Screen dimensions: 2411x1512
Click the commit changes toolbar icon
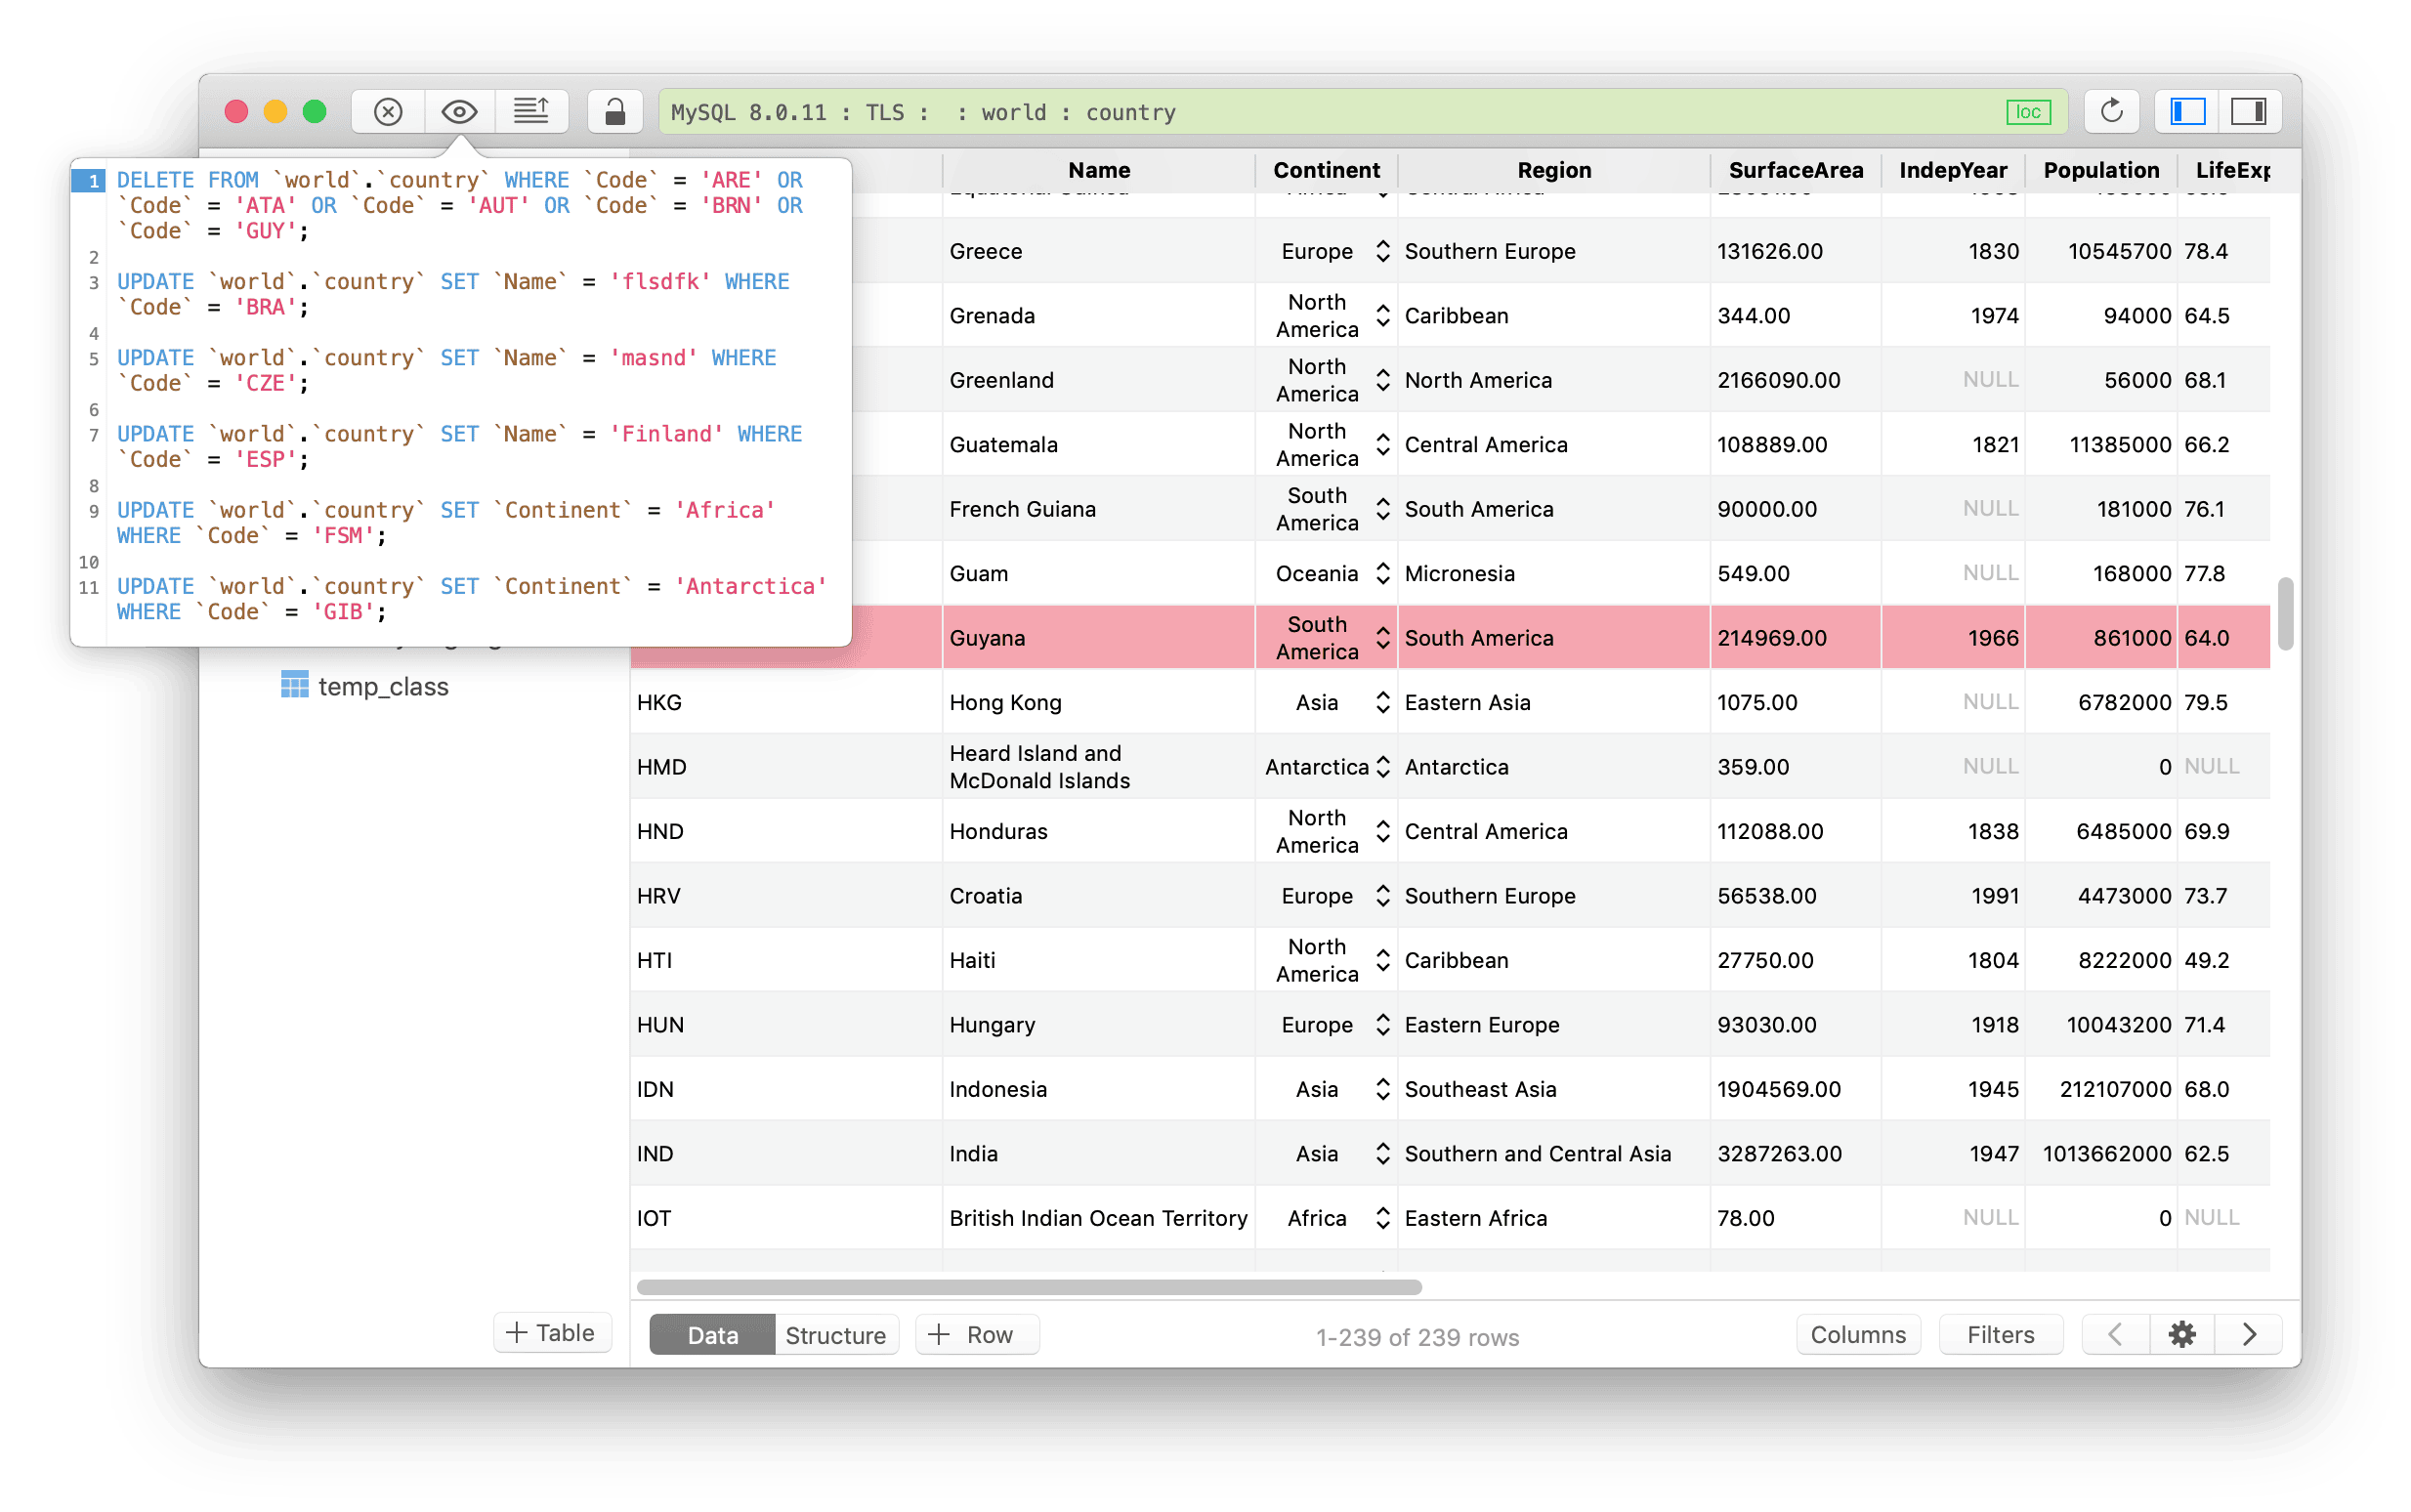(531, 112)
